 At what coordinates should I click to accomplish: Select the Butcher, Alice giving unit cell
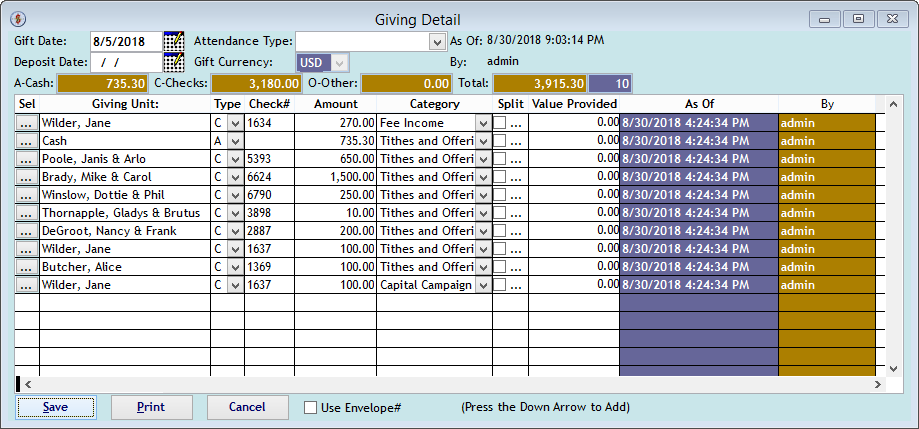click(125, 267)
